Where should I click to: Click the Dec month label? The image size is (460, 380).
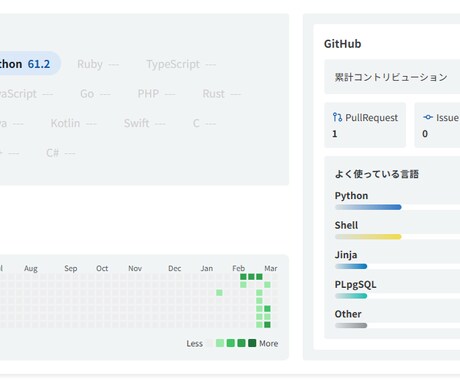(175, 269)
